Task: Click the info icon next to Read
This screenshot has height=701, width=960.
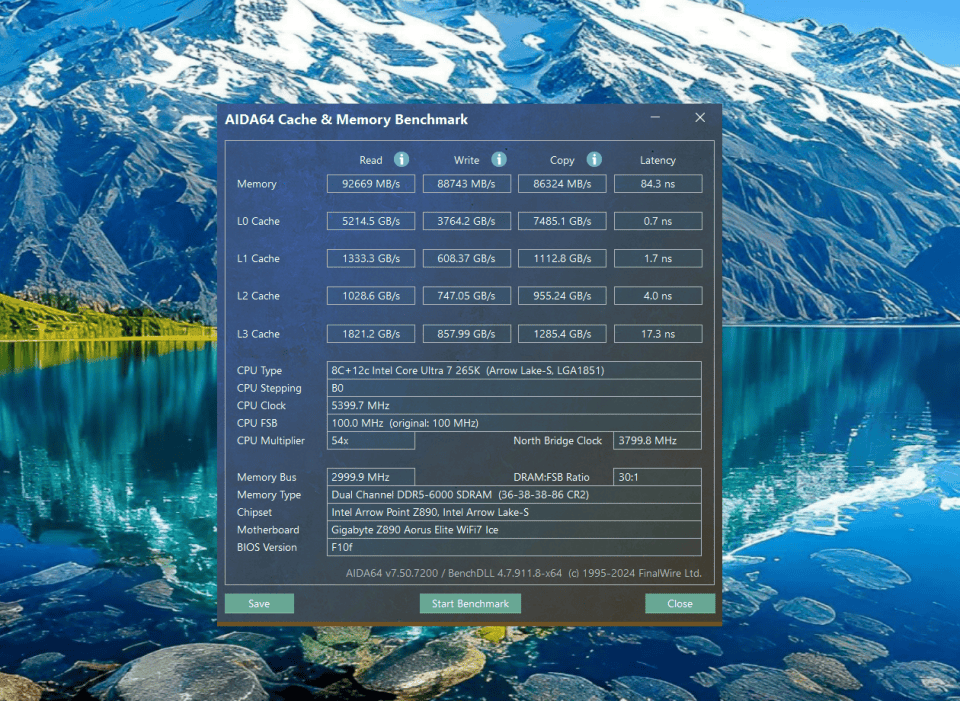Action: pyautogui.click(x=401, y=160)
